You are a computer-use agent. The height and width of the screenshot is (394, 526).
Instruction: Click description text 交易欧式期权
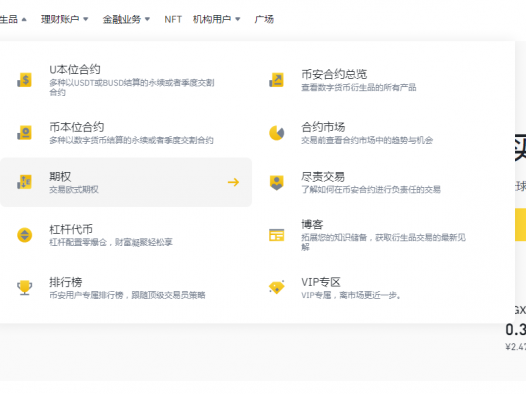click(74, 189)
